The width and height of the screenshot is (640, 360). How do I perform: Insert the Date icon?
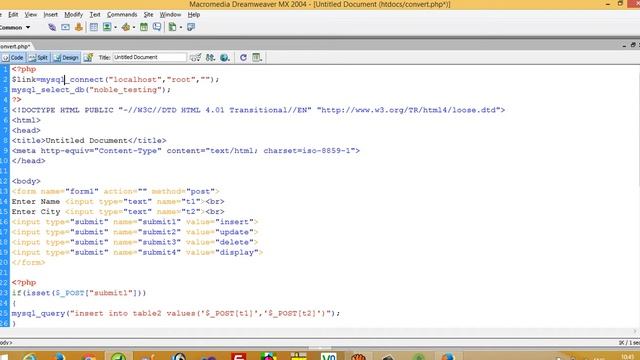click(x=144, y=27)
